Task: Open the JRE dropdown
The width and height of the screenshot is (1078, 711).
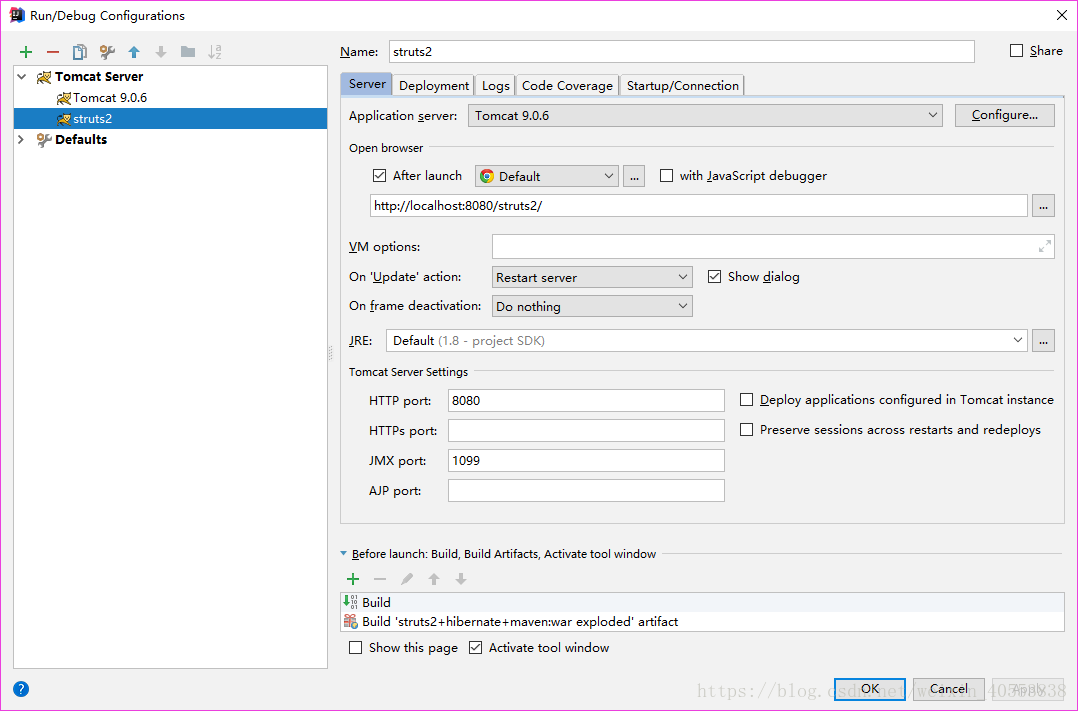Action: [x=707, y=340]
